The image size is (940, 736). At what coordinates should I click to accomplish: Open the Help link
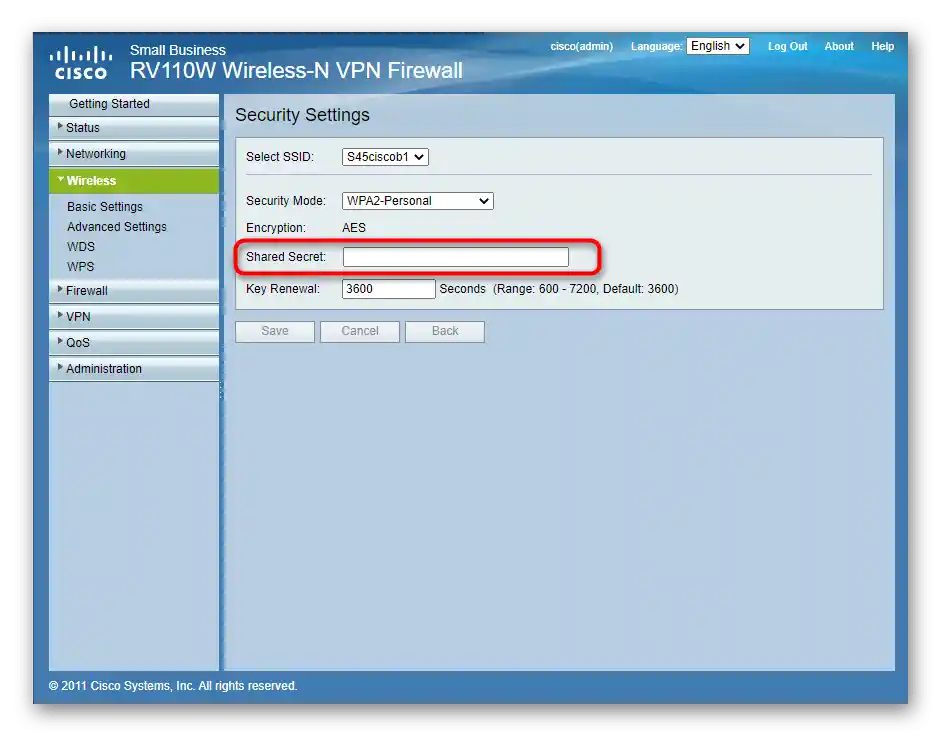(882, 46)
